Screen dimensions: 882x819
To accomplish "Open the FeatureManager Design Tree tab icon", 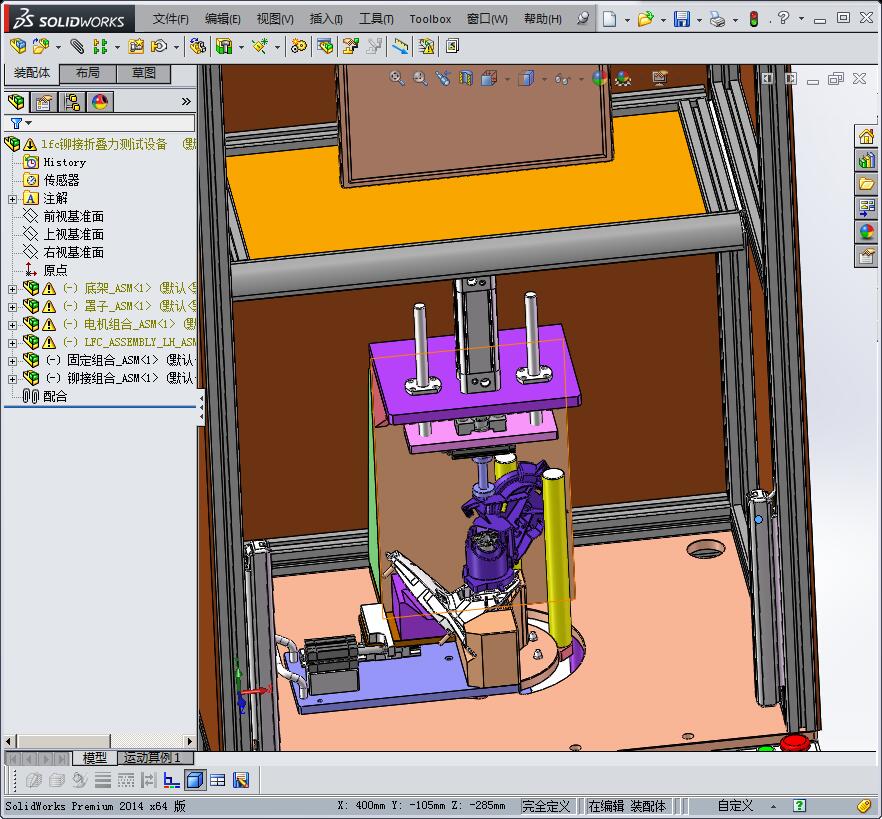I will (x=16, y=102).
